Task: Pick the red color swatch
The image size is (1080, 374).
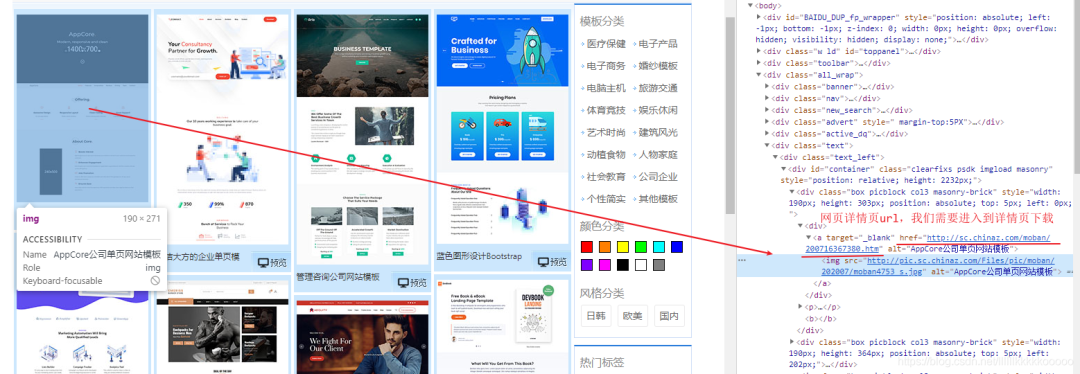Action: 587,247
